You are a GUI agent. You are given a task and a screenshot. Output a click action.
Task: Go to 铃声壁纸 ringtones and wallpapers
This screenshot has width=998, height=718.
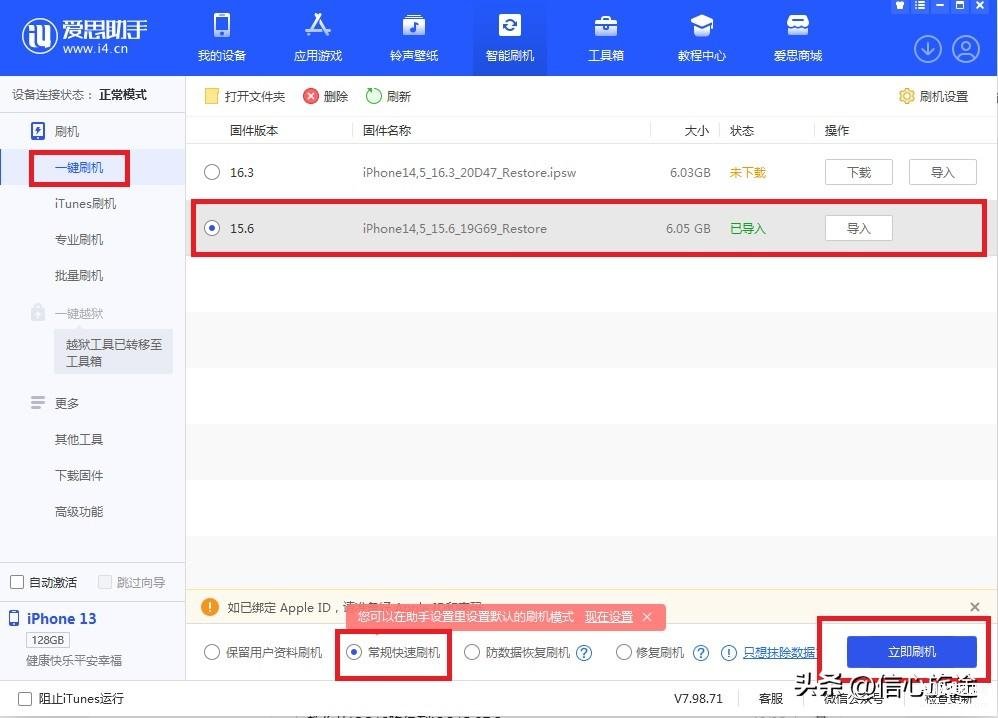(x=414, y=37)
